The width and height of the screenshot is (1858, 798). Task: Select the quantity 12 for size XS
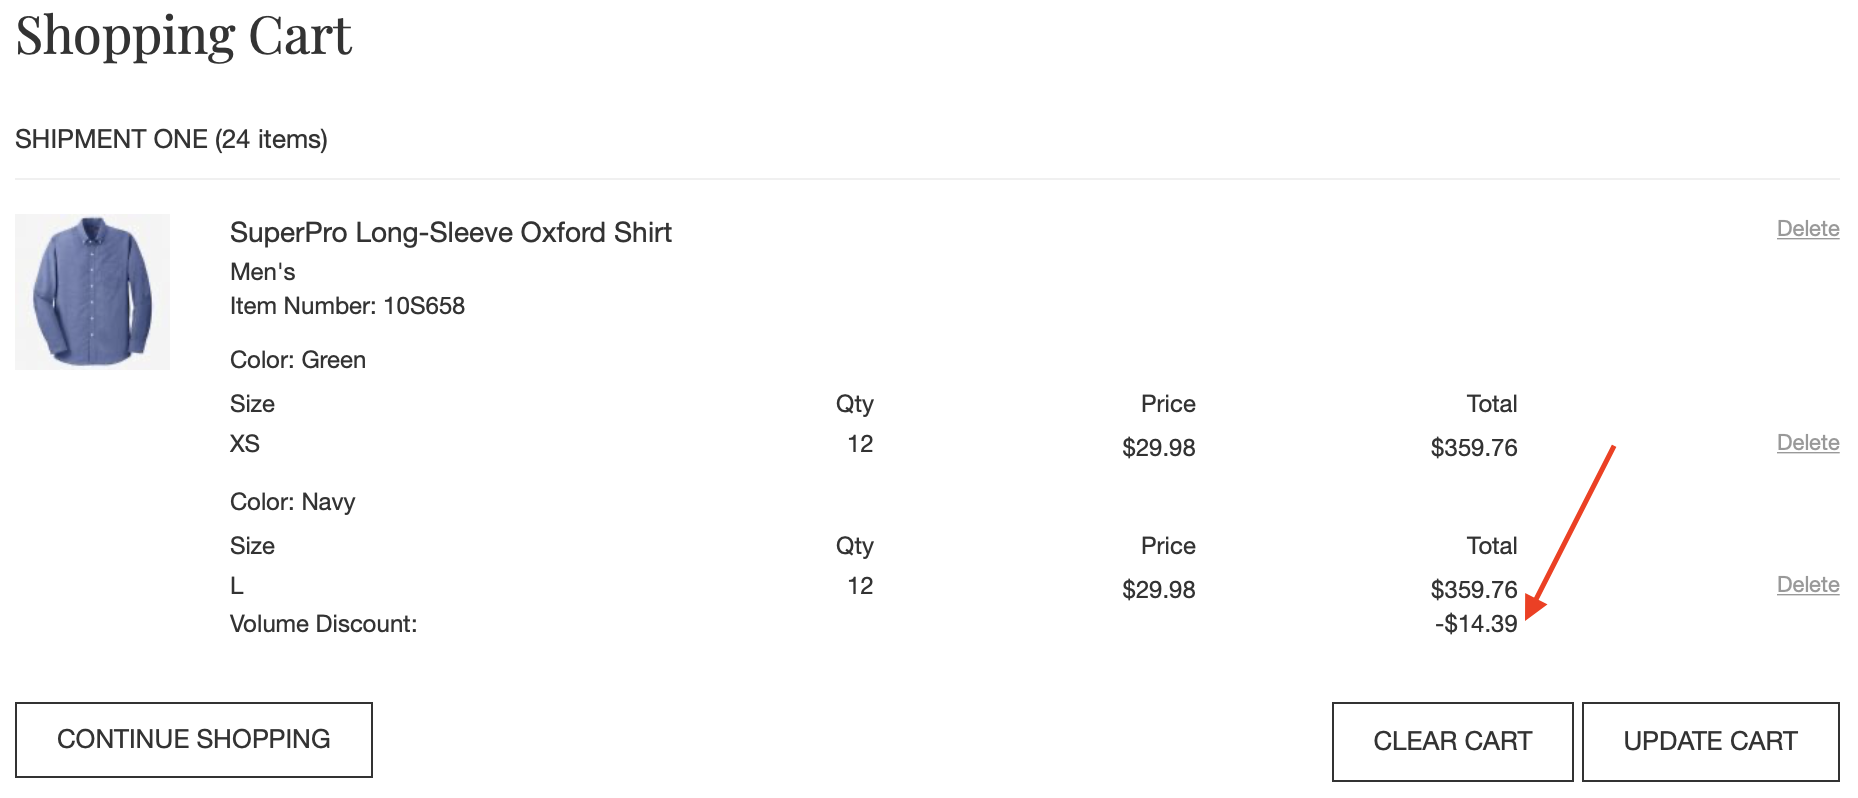[860, 444]
